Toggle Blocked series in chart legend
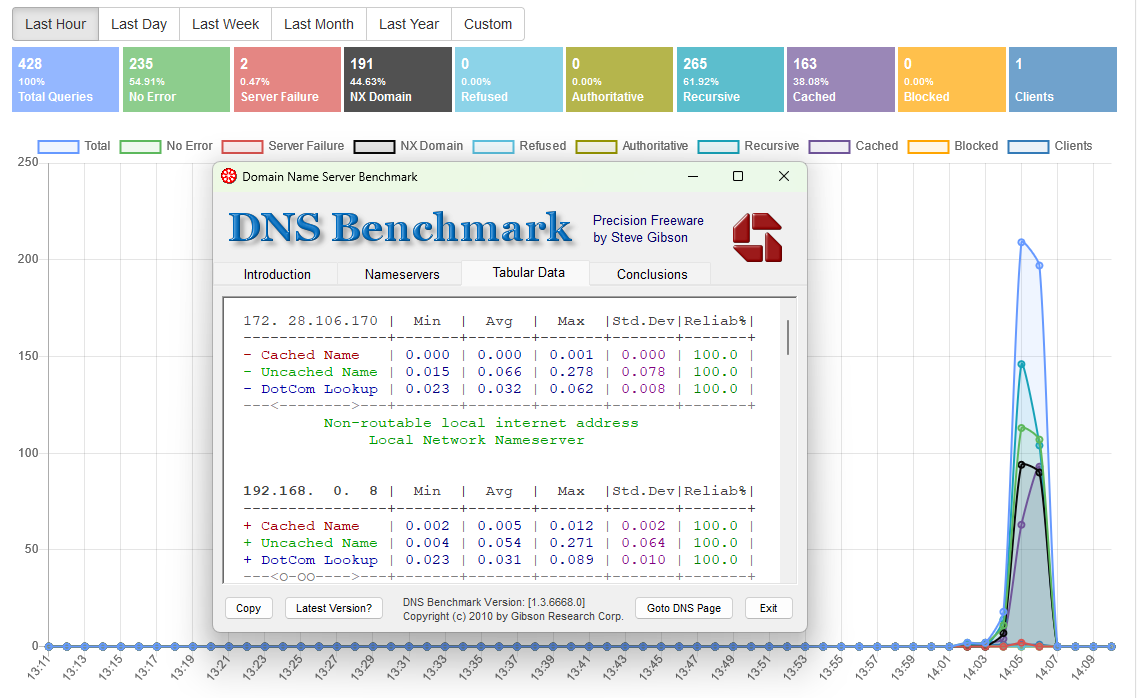 pos(953,146)
